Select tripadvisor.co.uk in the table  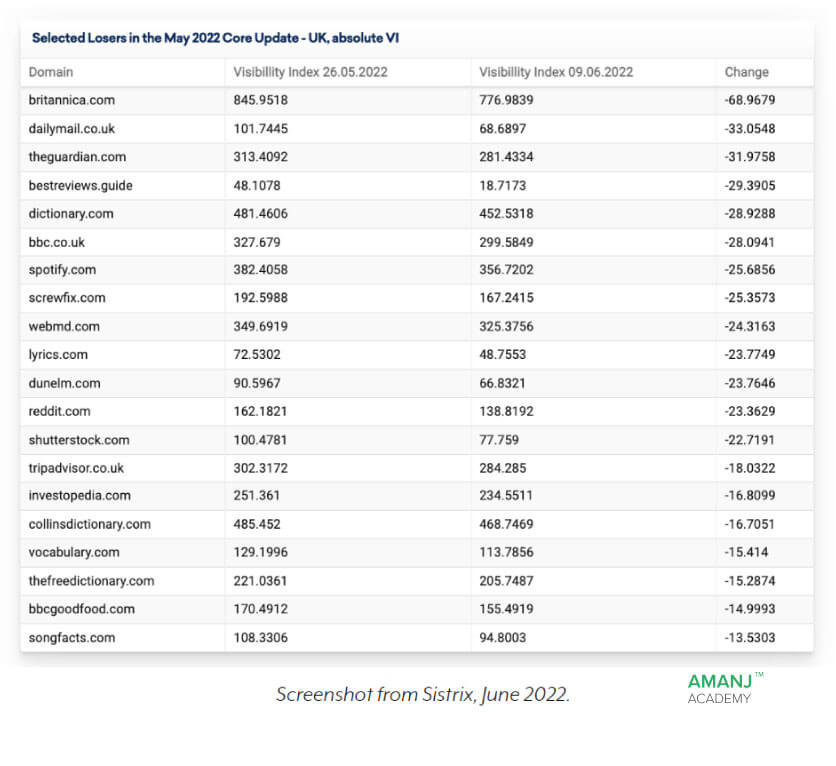pos(76,468)
